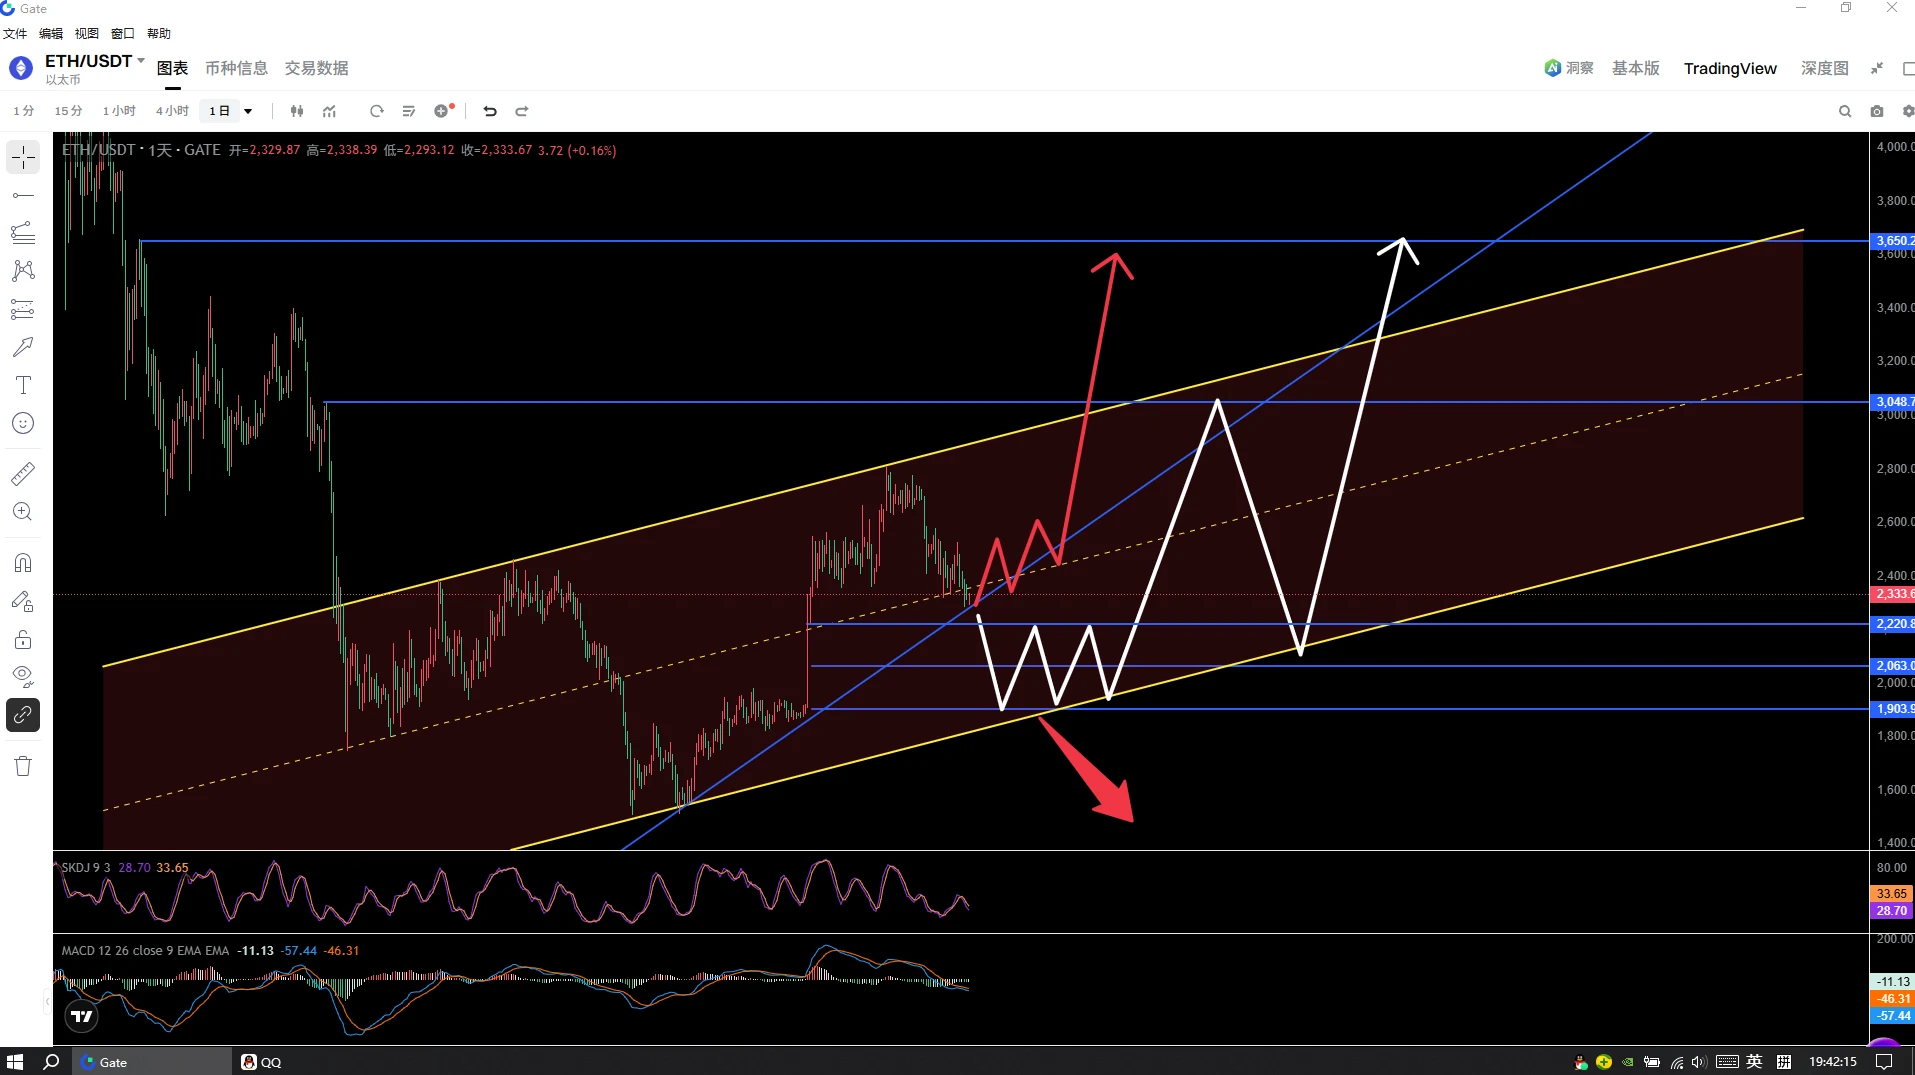Switch to 4小时 timeframe
The height and width of the screenshot is (1075, 1915).
pos(172,111)
